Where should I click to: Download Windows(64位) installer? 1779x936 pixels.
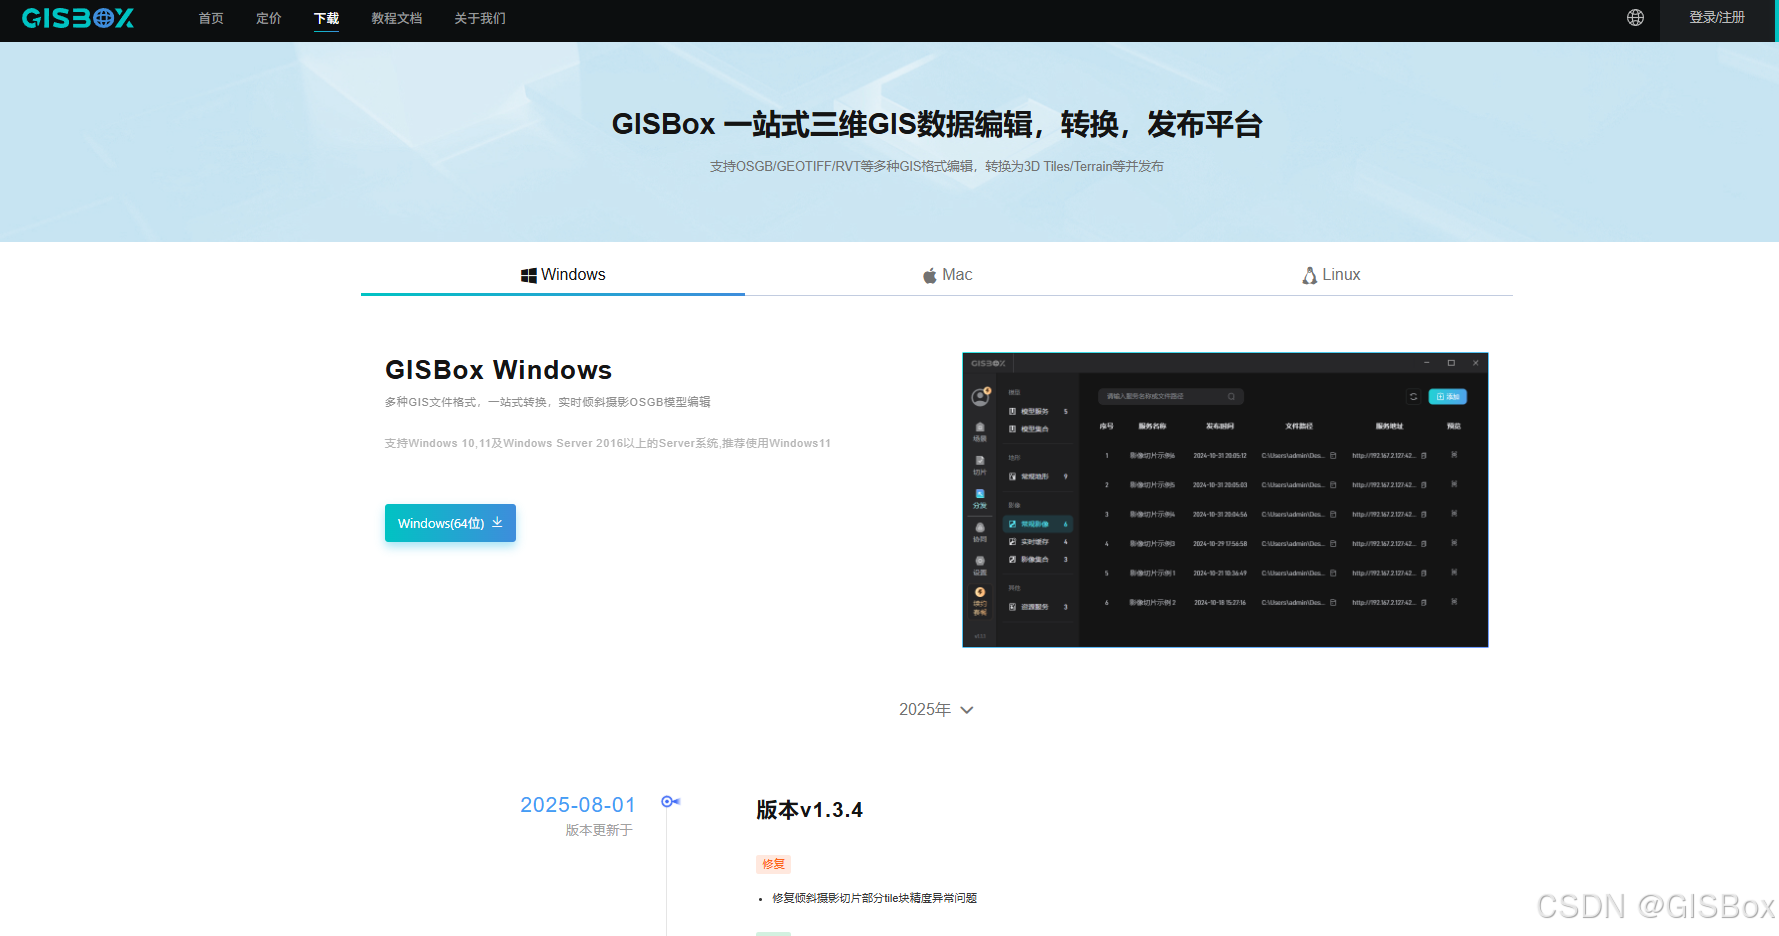point(450,523)
